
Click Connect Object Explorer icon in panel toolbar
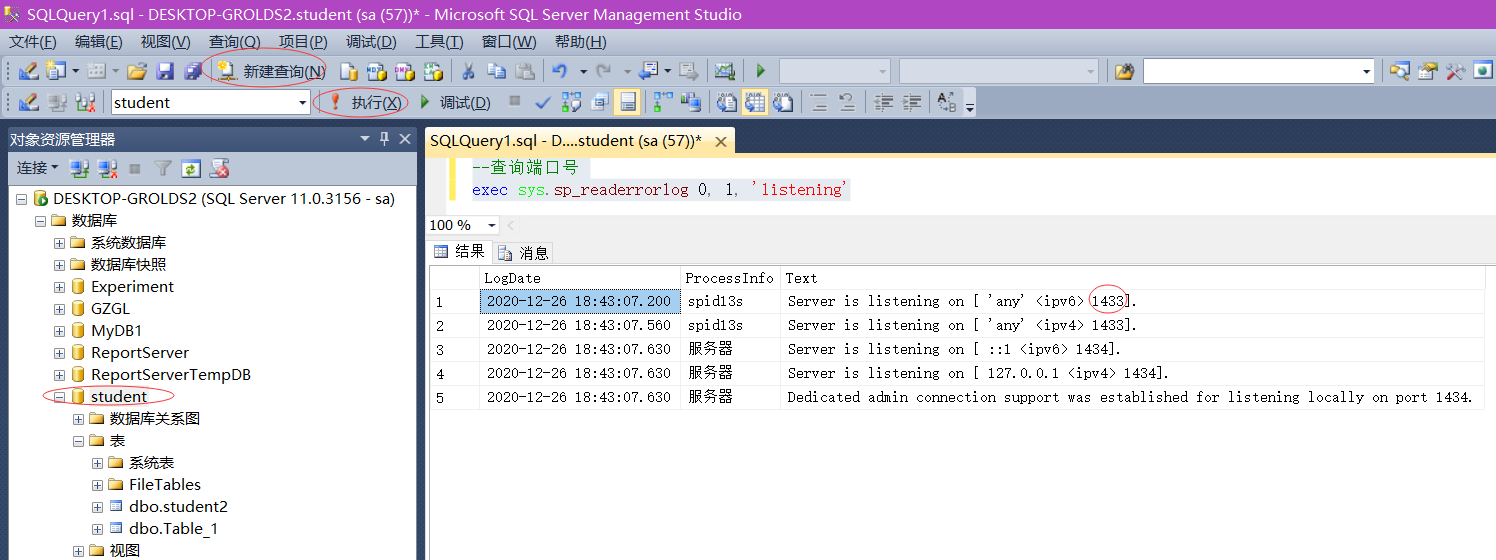[79, 168]
